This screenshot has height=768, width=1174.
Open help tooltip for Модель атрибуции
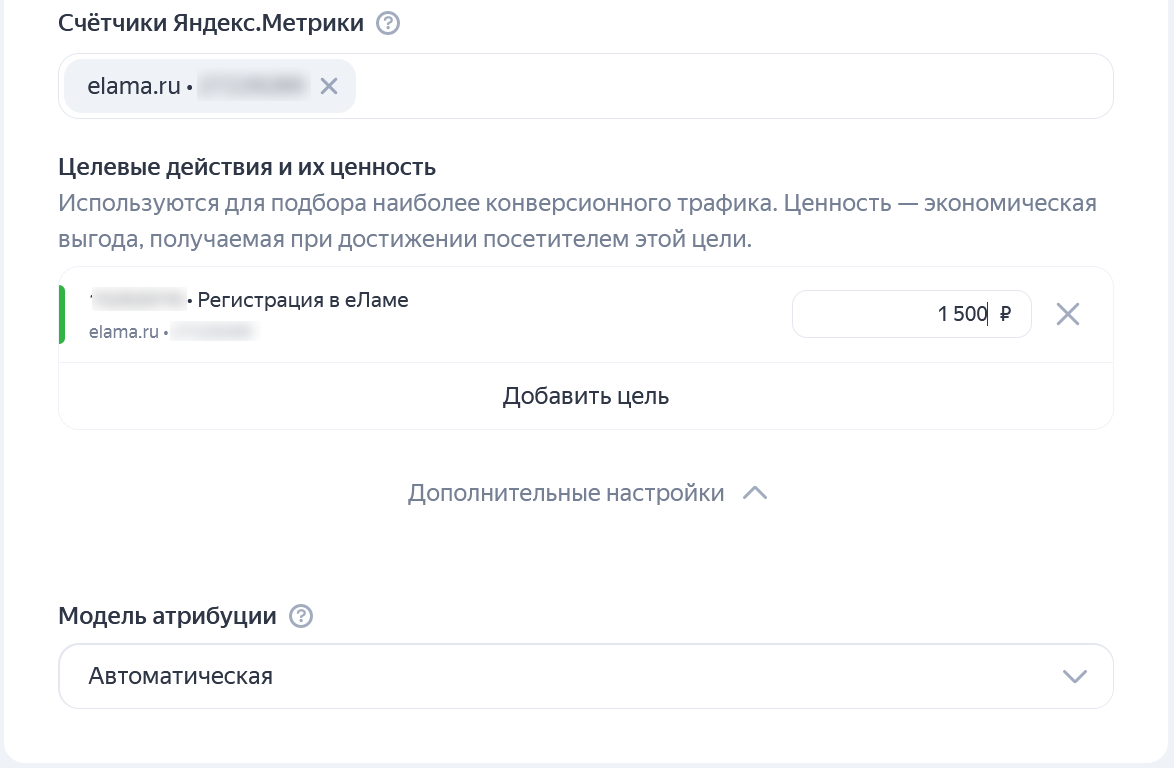(x=301, y=616)
